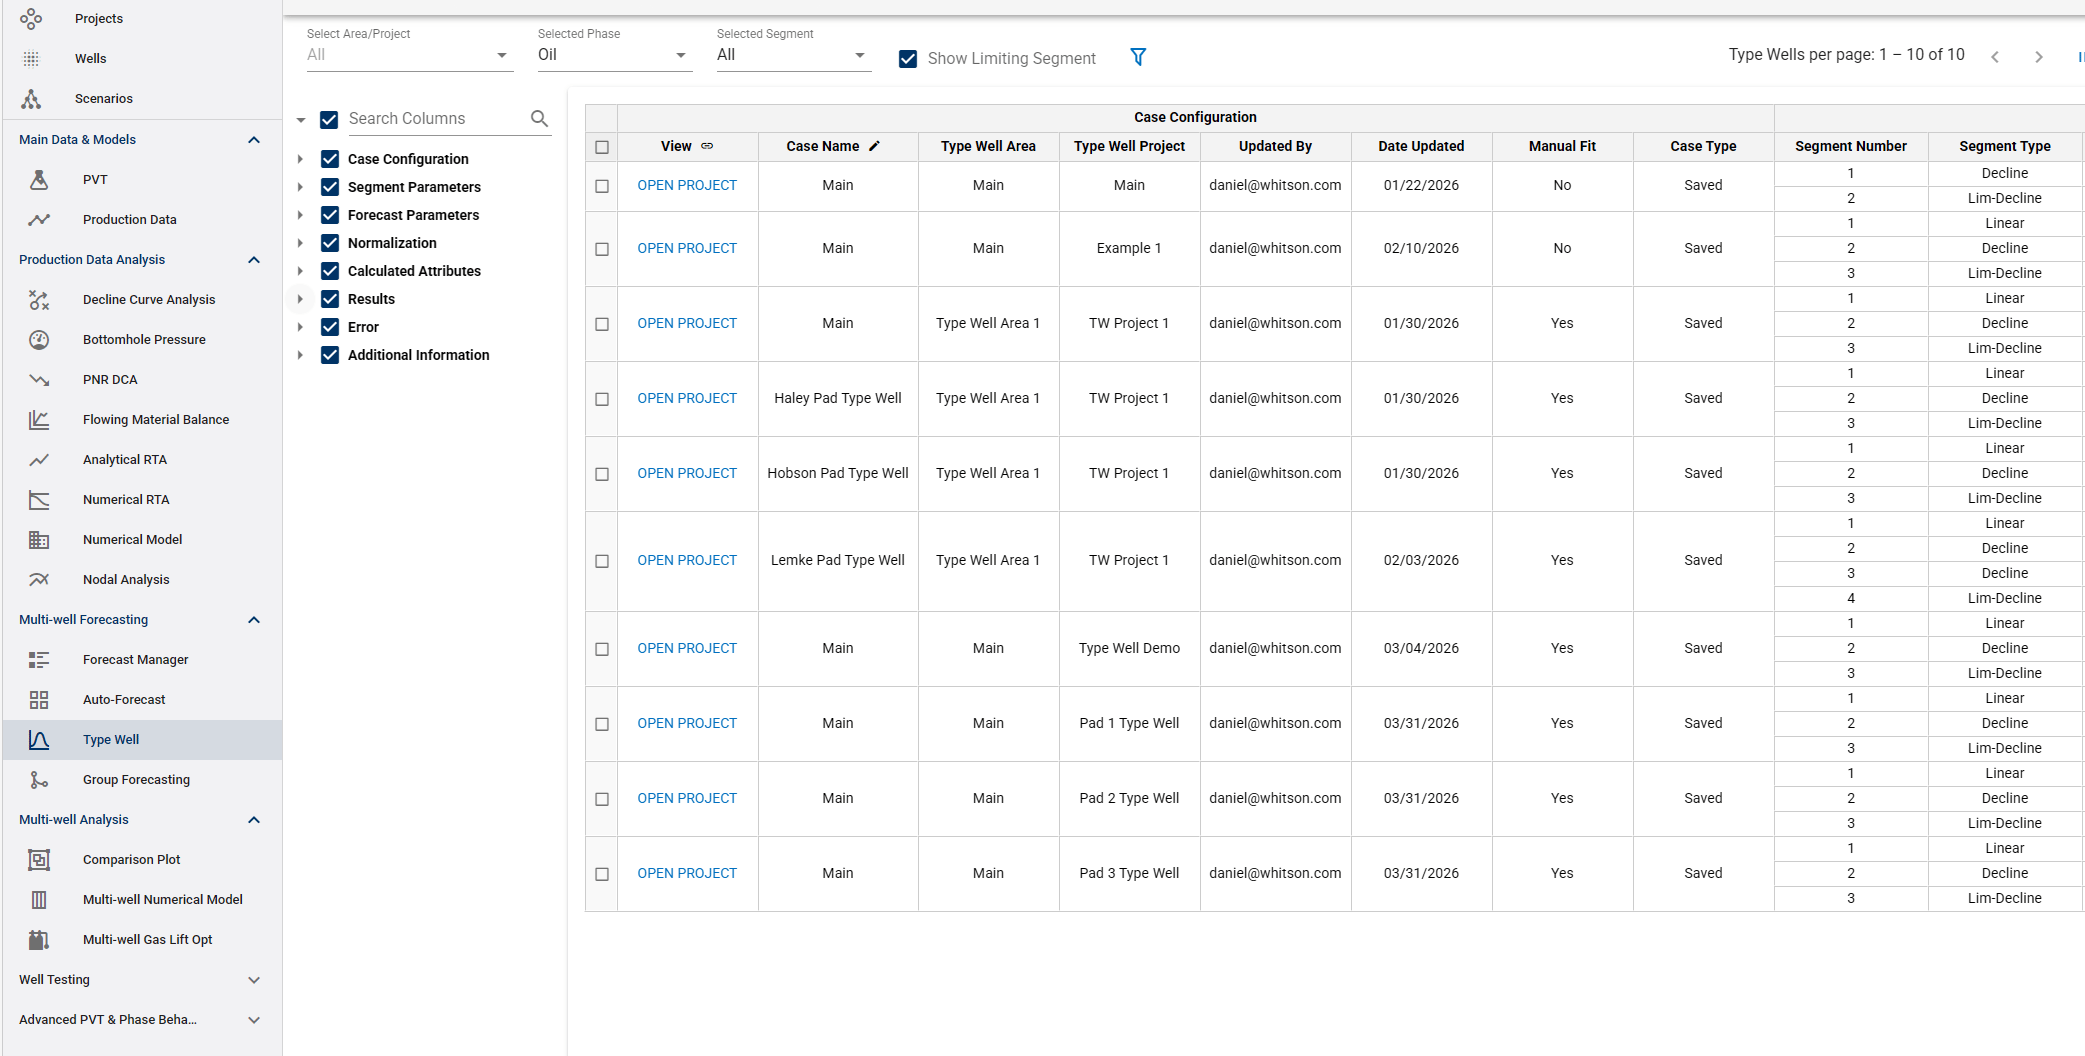Click the Search Columns input field
The image size is (2085, 1056).
(434, 119)
